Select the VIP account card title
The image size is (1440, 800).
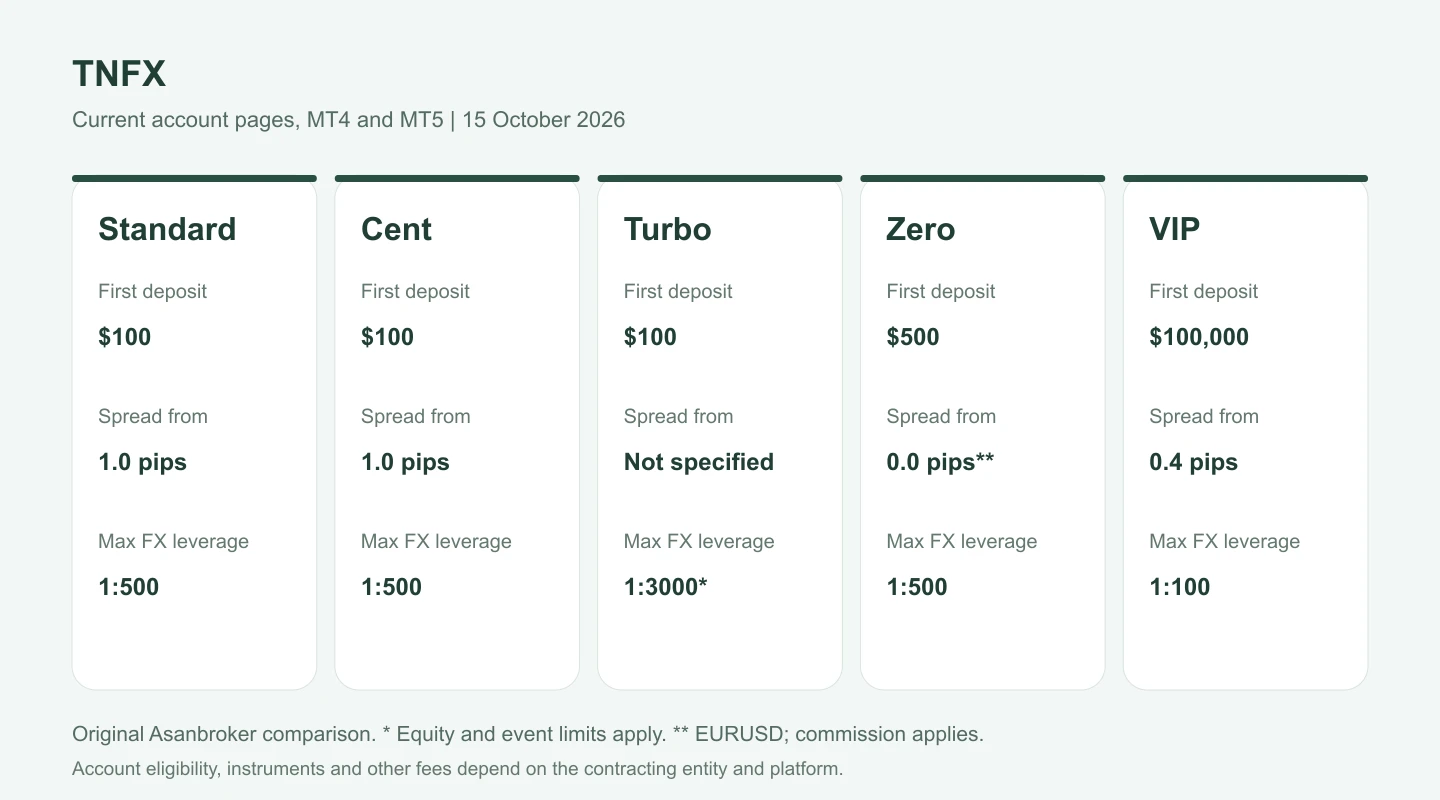[x=1174, y=229]
